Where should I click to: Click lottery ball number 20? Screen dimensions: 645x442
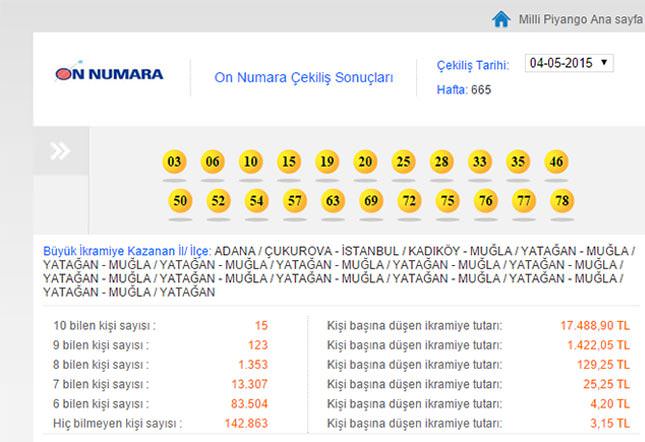pos(365,162)
